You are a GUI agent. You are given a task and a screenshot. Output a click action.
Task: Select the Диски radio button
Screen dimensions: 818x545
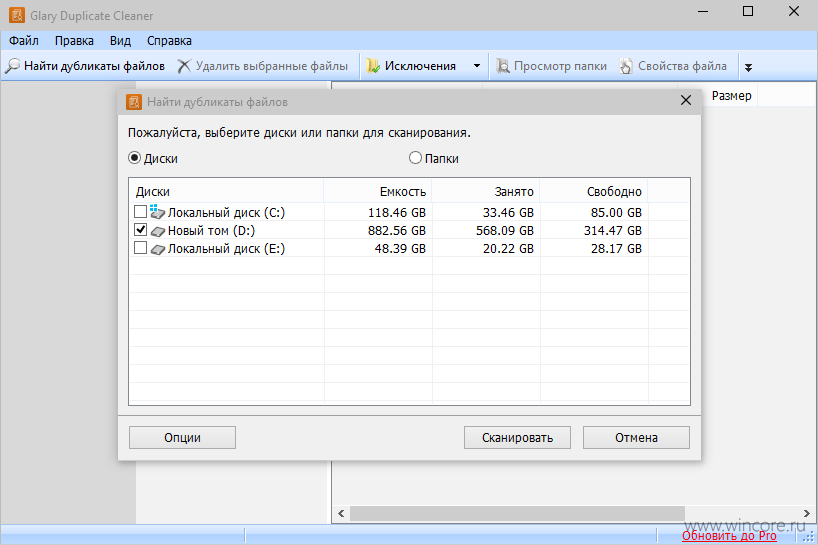click(135, 158)
